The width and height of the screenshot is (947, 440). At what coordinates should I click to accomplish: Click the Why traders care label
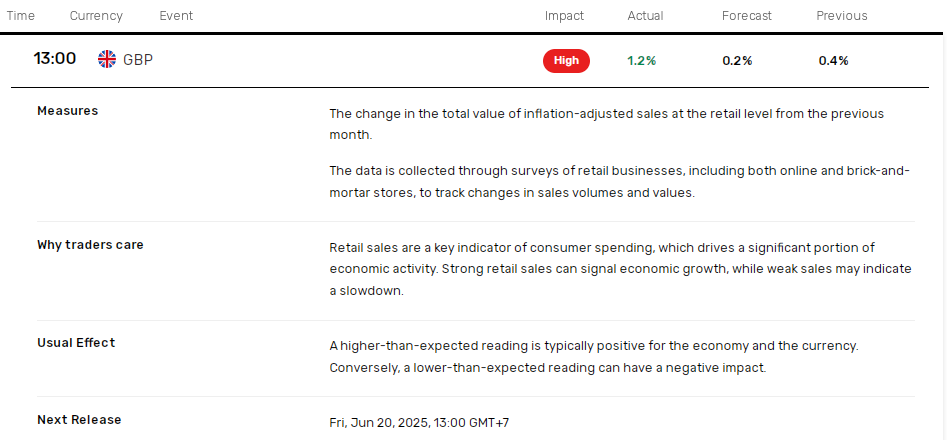click(91, 245)
